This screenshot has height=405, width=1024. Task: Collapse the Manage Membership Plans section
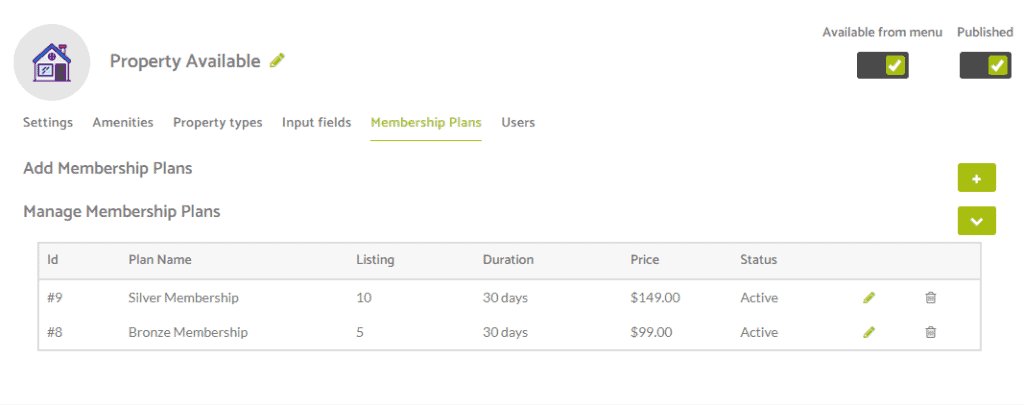coord(976,221)
